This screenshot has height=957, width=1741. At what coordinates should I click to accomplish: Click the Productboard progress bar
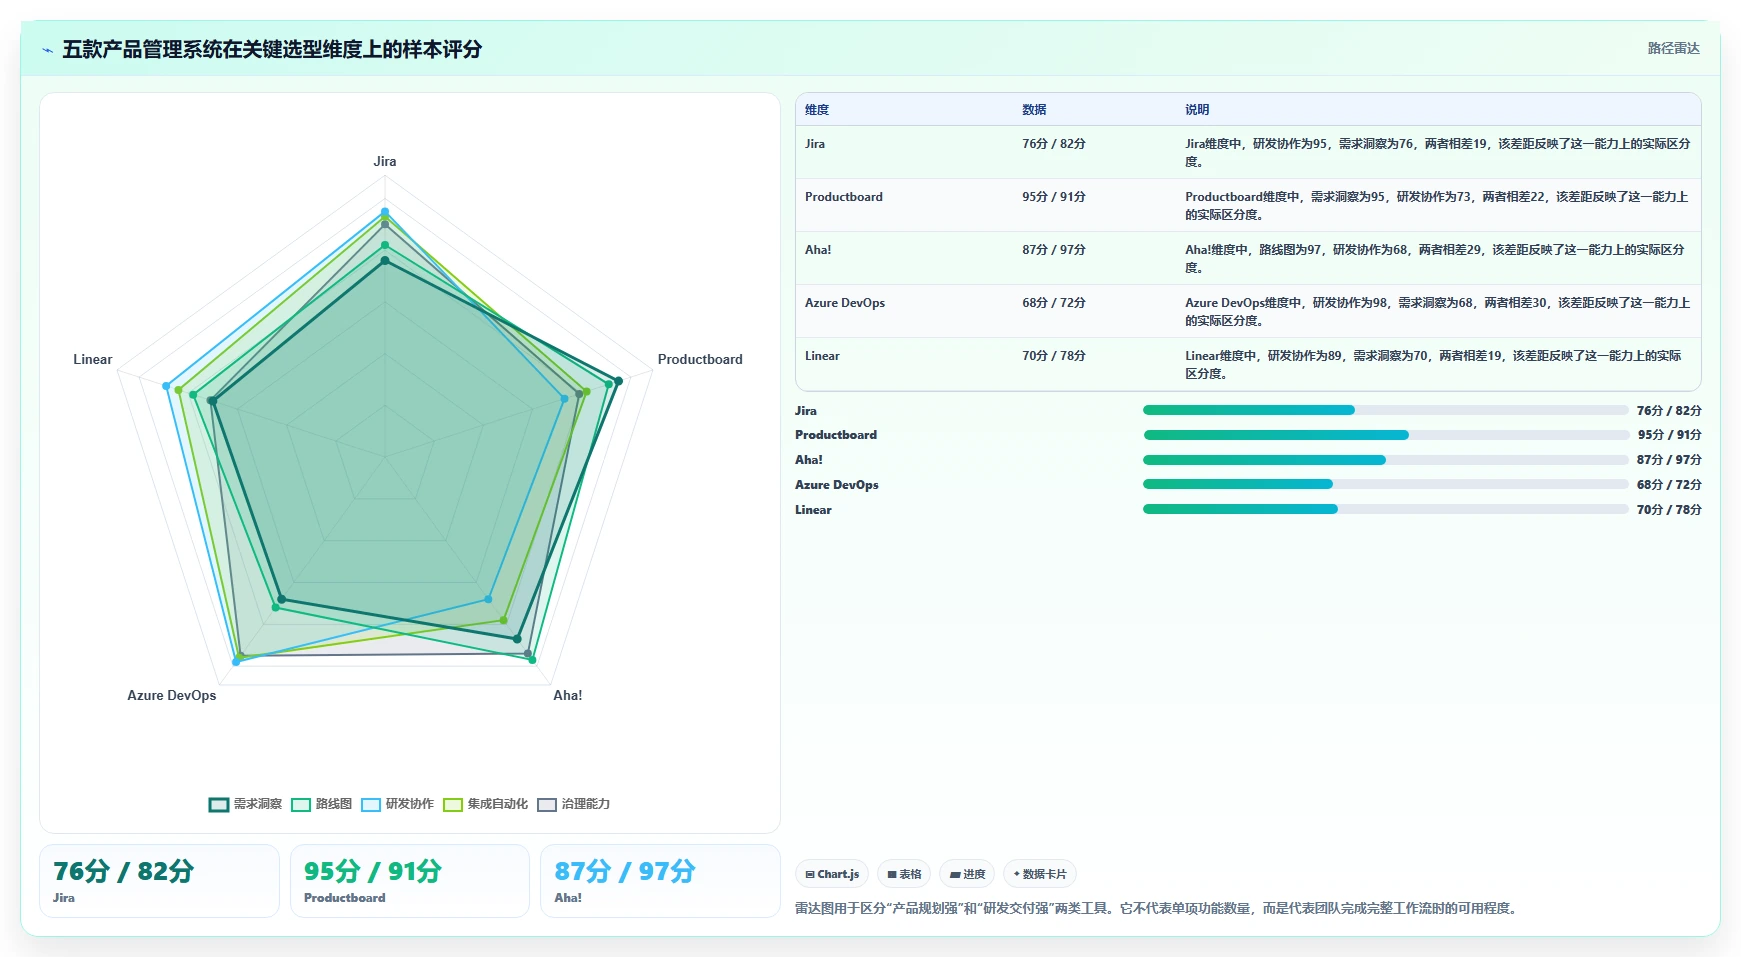point(1386,435)
